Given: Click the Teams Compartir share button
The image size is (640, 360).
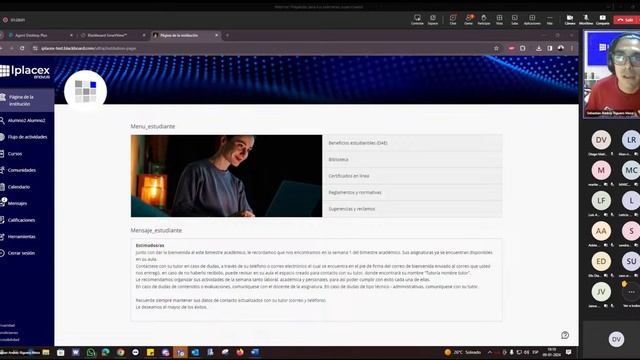Looking at the screenshot, I should tap(602, 19).
